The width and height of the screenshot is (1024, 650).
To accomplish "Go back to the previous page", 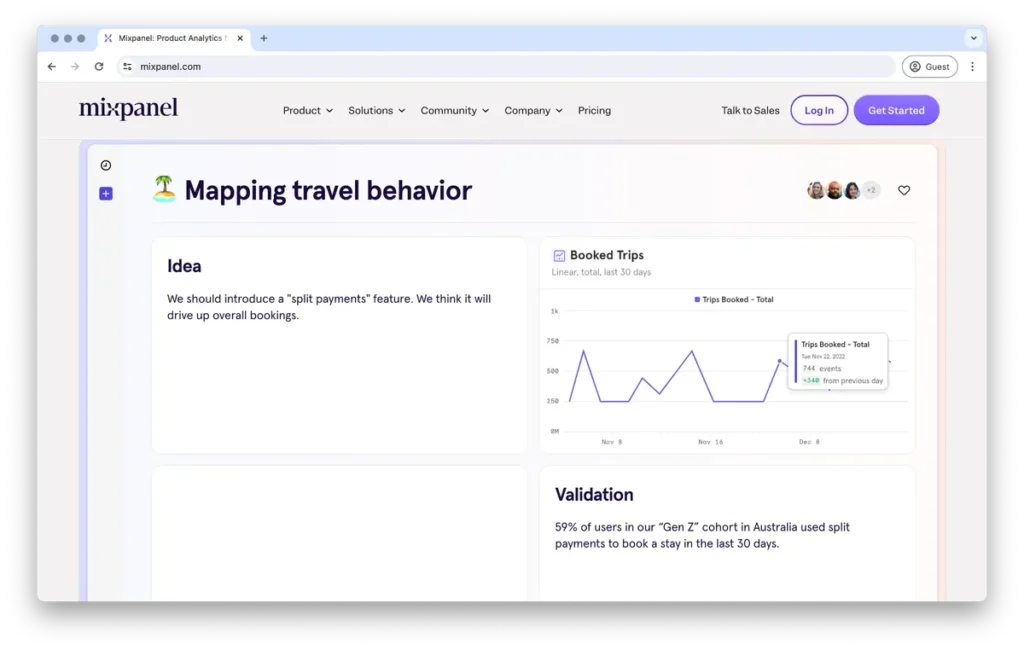I will pyautogui.click(x=52, y=67).
